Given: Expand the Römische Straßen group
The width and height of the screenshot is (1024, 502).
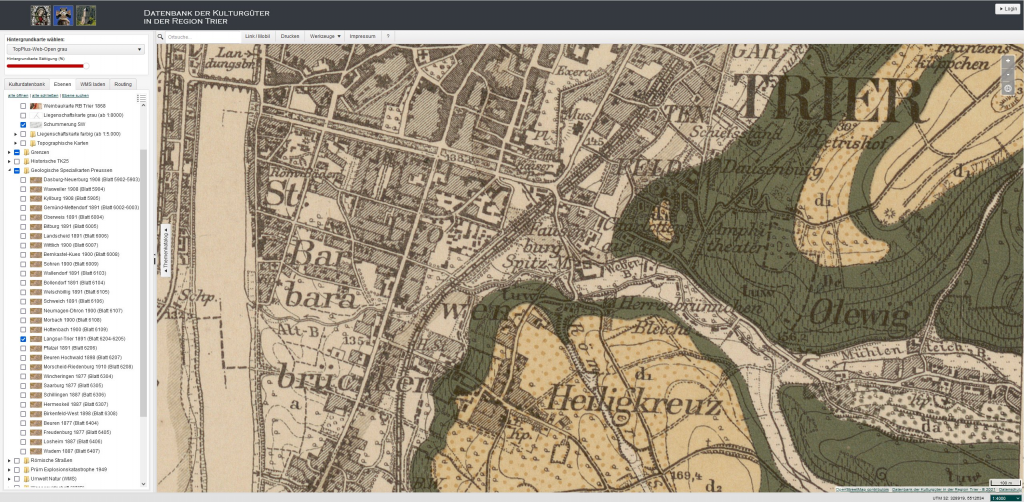Looking at the screenshot, I should tap(9, 460).
